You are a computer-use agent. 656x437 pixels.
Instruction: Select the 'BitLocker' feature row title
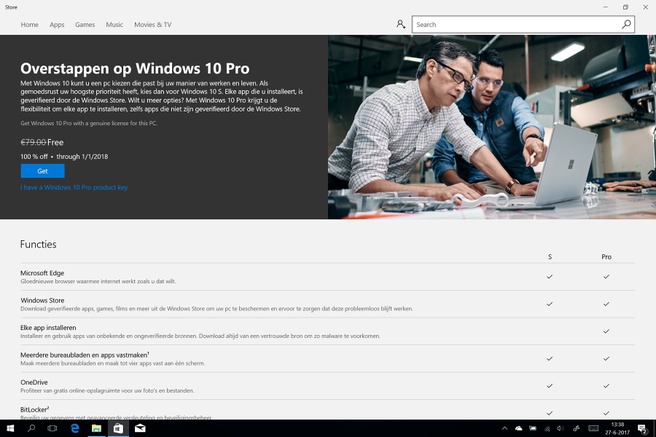(x=34, y=409)
